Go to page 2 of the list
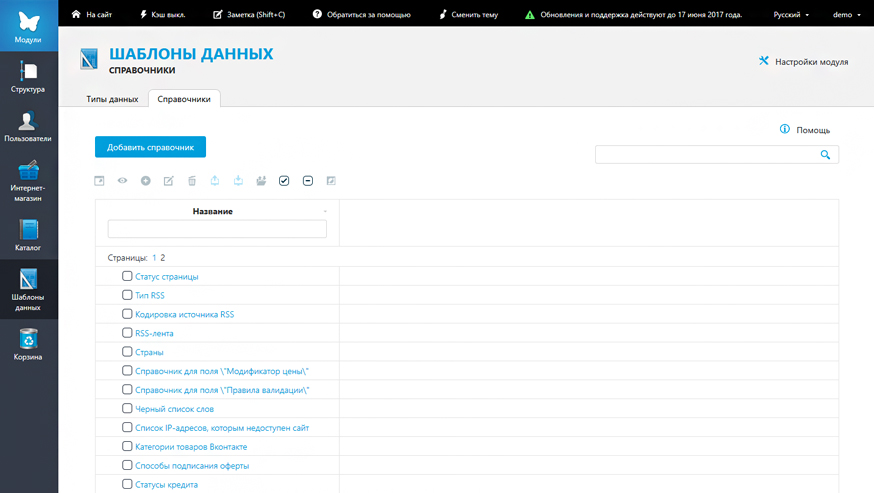The height and width of the screenshot is (493, 874). pos(163,258)
